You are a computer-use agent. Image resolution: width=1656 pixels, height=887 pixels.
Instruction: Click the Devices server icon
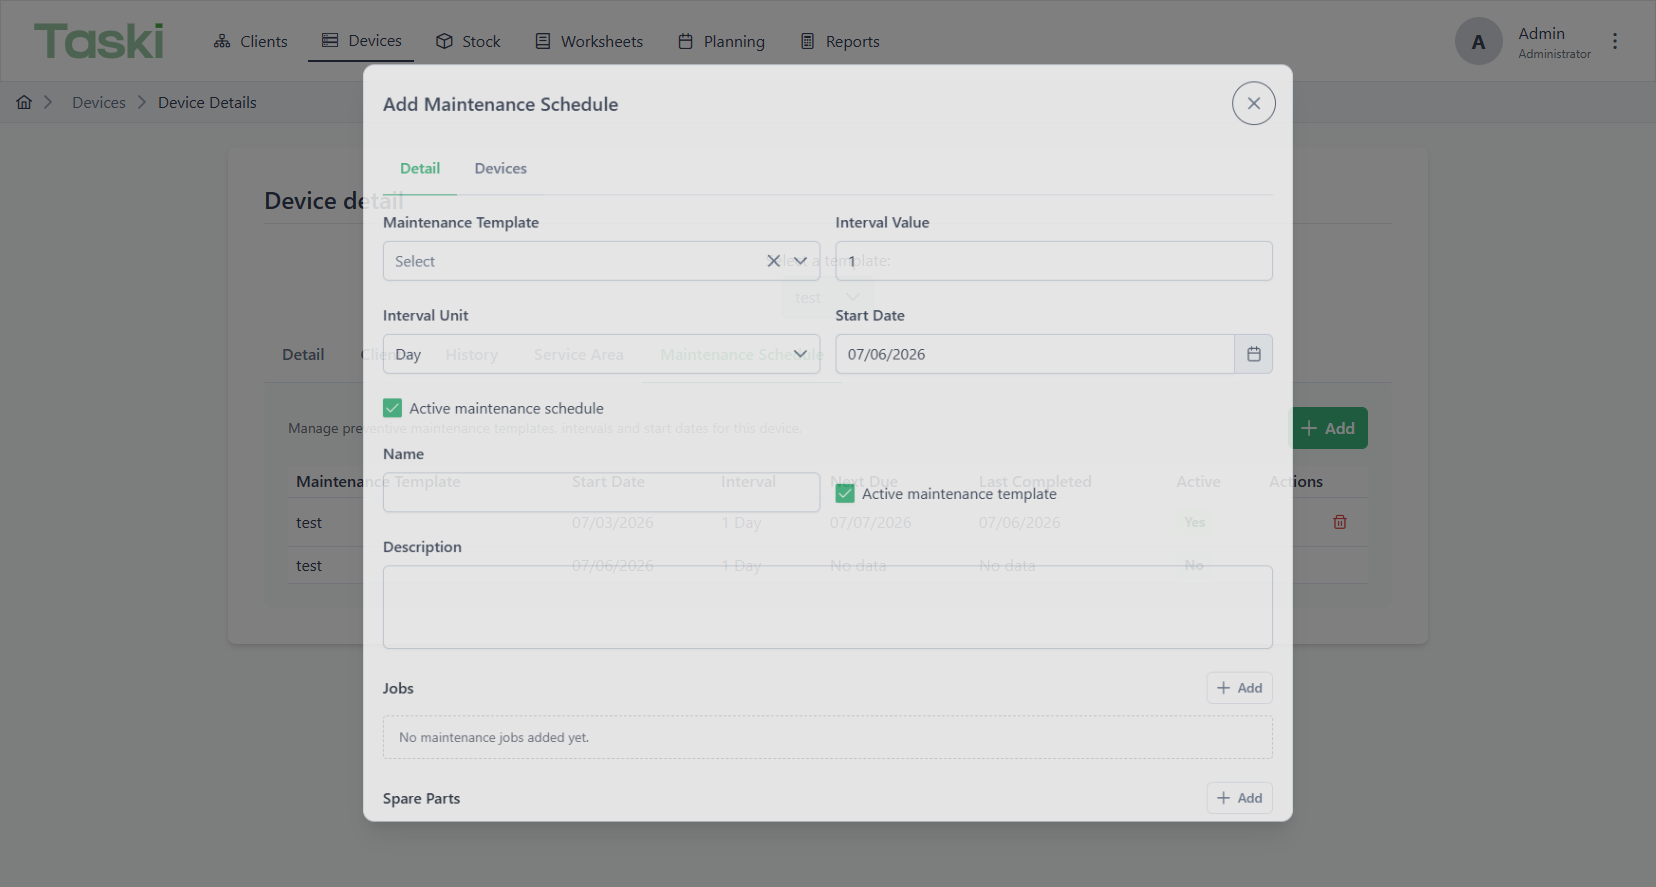330,40
